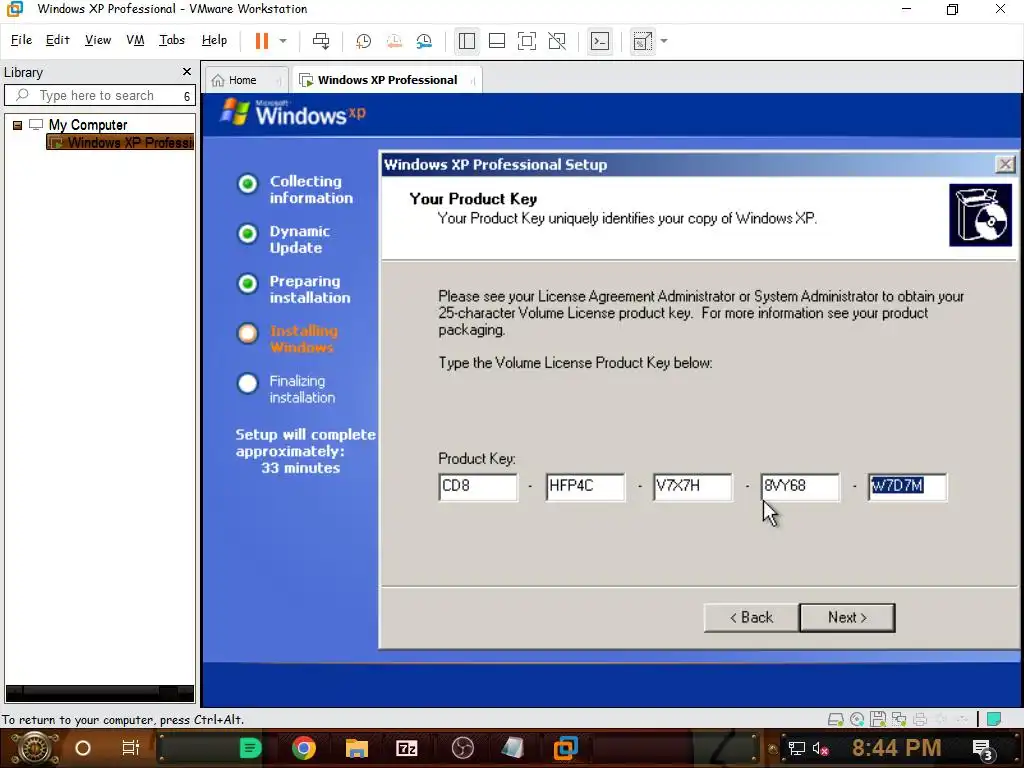Toggle Unity mode icon
Viewport: 1024px width, 768px height.
point(557,41)
